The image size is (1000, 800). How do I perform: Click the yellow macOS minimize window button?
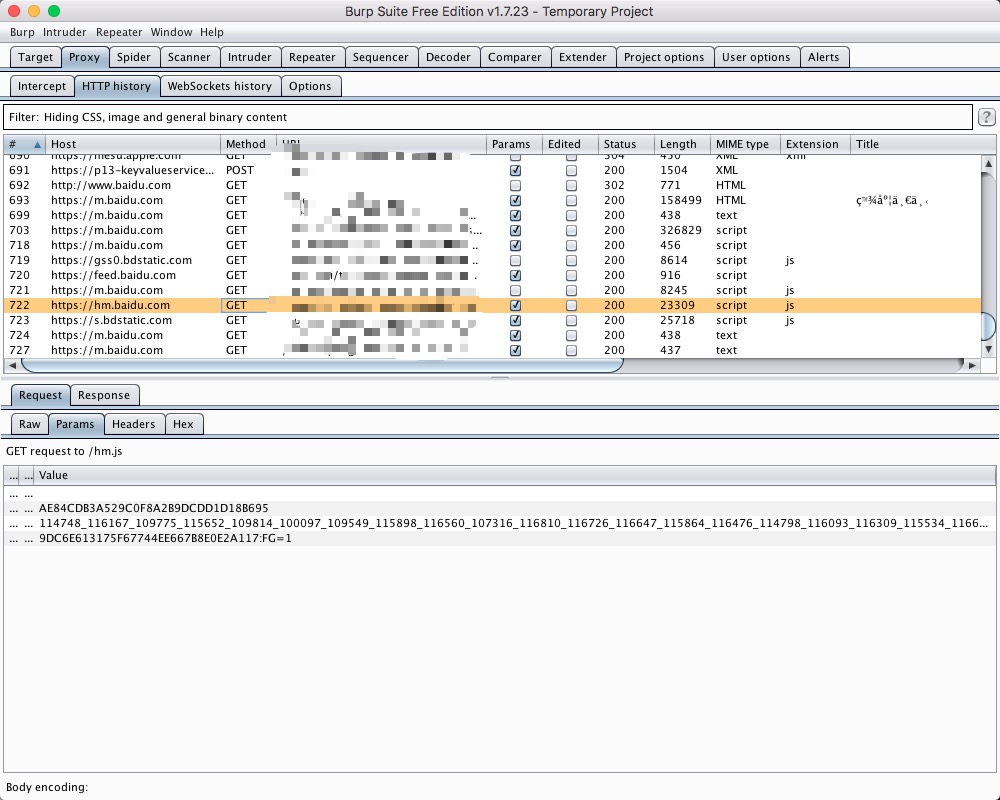tap(34, 11)
